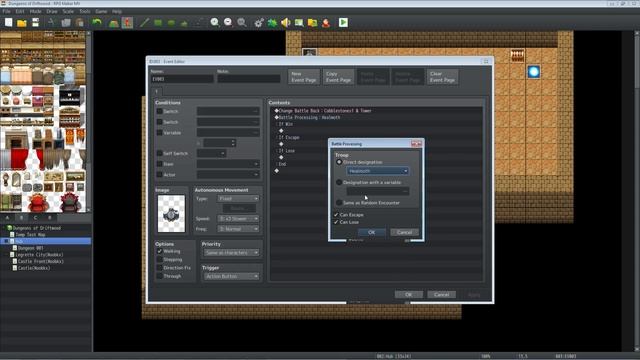Open the File menu

[6, 11]
